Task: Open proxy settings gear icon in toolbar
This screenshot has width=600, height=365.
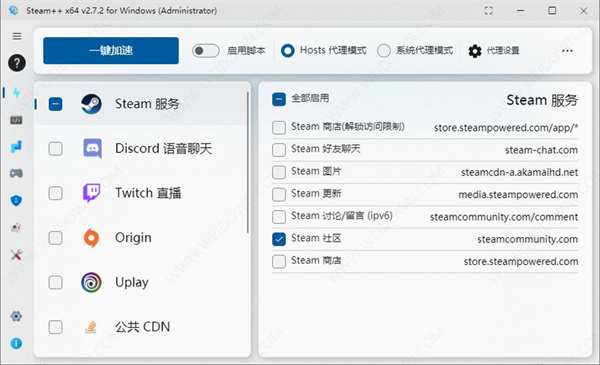Action: click(x=475, y=51)
